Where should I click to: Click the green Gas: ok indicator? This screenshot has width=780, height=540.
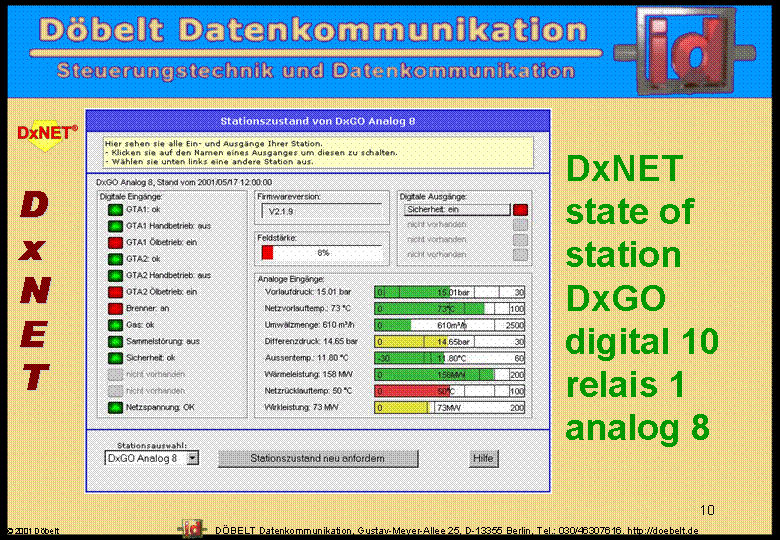tap(115, 325)
